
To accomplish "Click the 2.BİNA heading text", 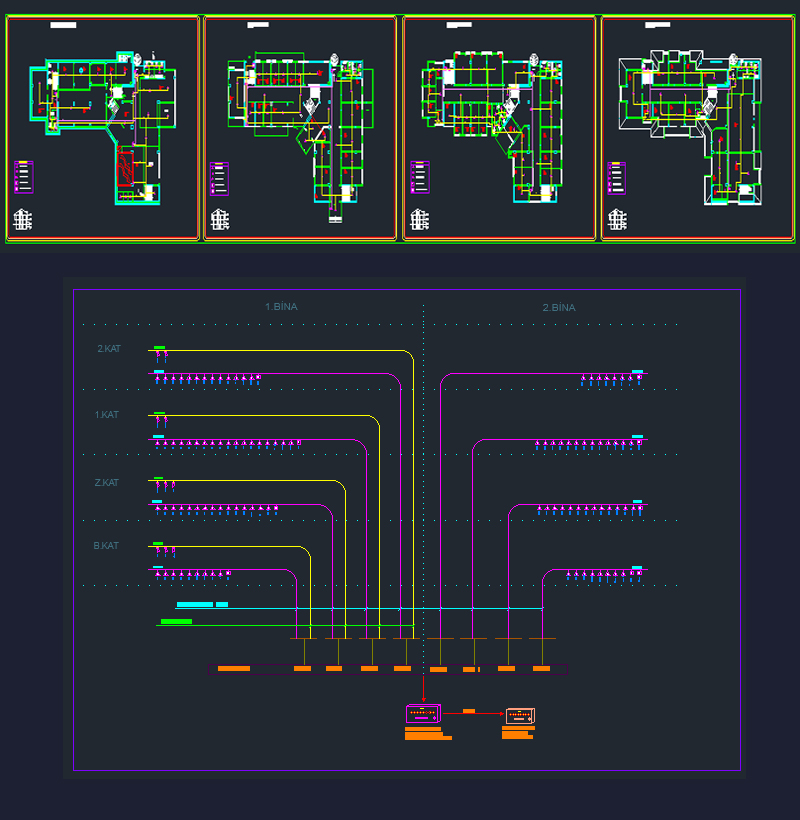I will click(x=559, y=307).
